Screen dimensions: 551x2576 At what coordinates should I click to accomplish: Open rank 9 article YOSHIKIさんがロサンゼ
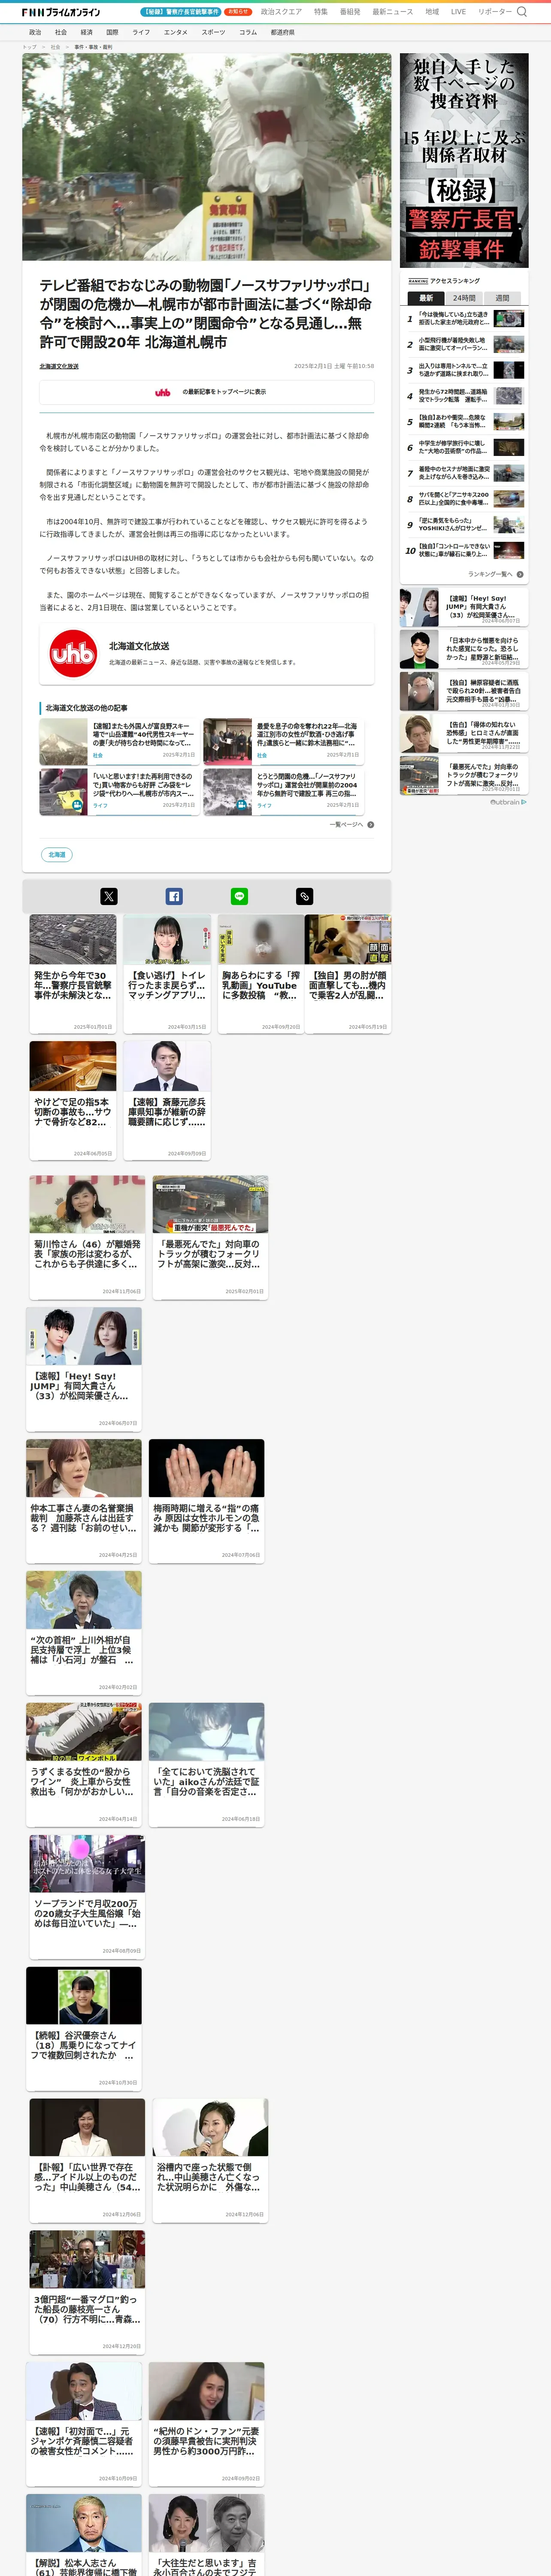point(464,525)
